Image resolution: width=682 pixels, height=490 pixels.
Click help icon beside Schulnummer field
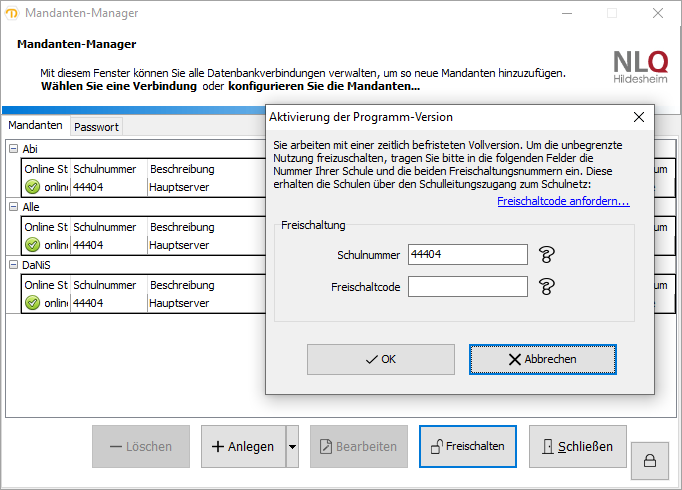click(546, 255)
